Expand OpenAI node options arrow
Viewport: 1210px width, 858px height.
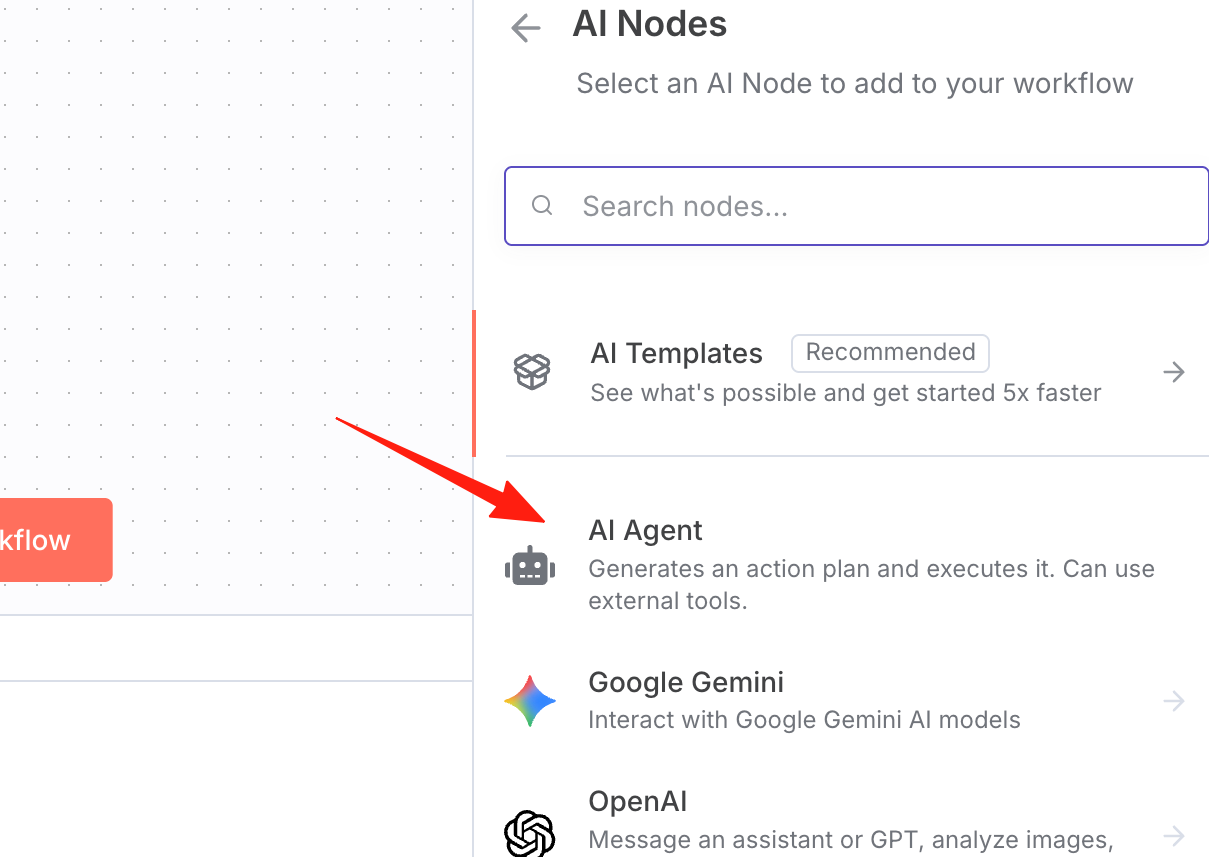1174,834
